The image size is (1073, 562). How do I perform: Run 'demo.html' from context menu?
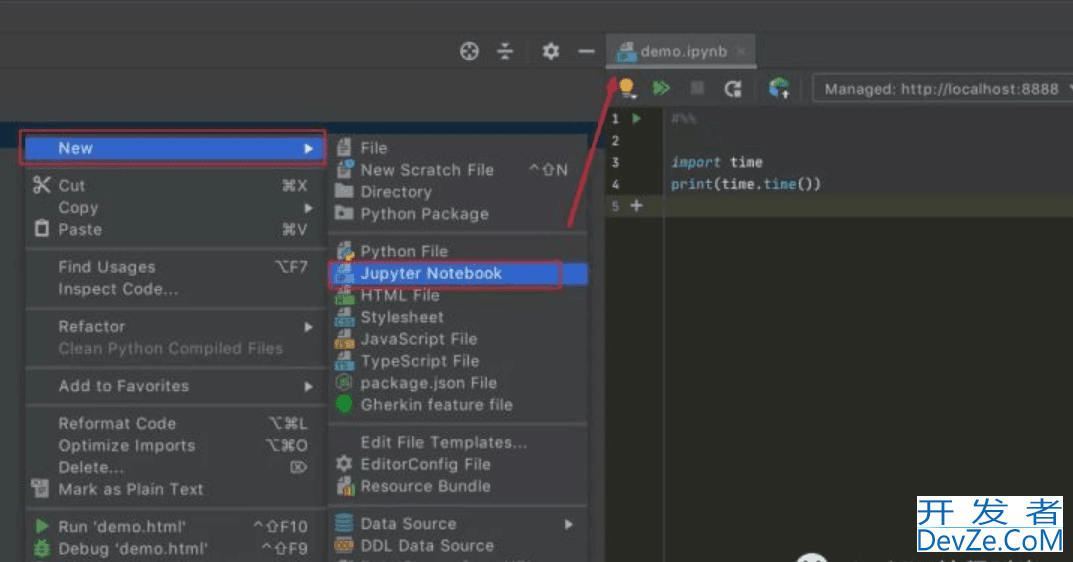(173, 526)
